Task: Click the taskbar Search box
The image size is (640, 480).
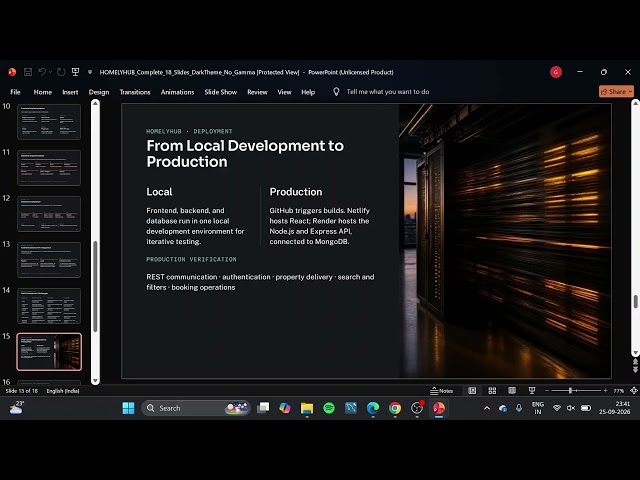Action: pyautogui.click(x=196, y=408)
